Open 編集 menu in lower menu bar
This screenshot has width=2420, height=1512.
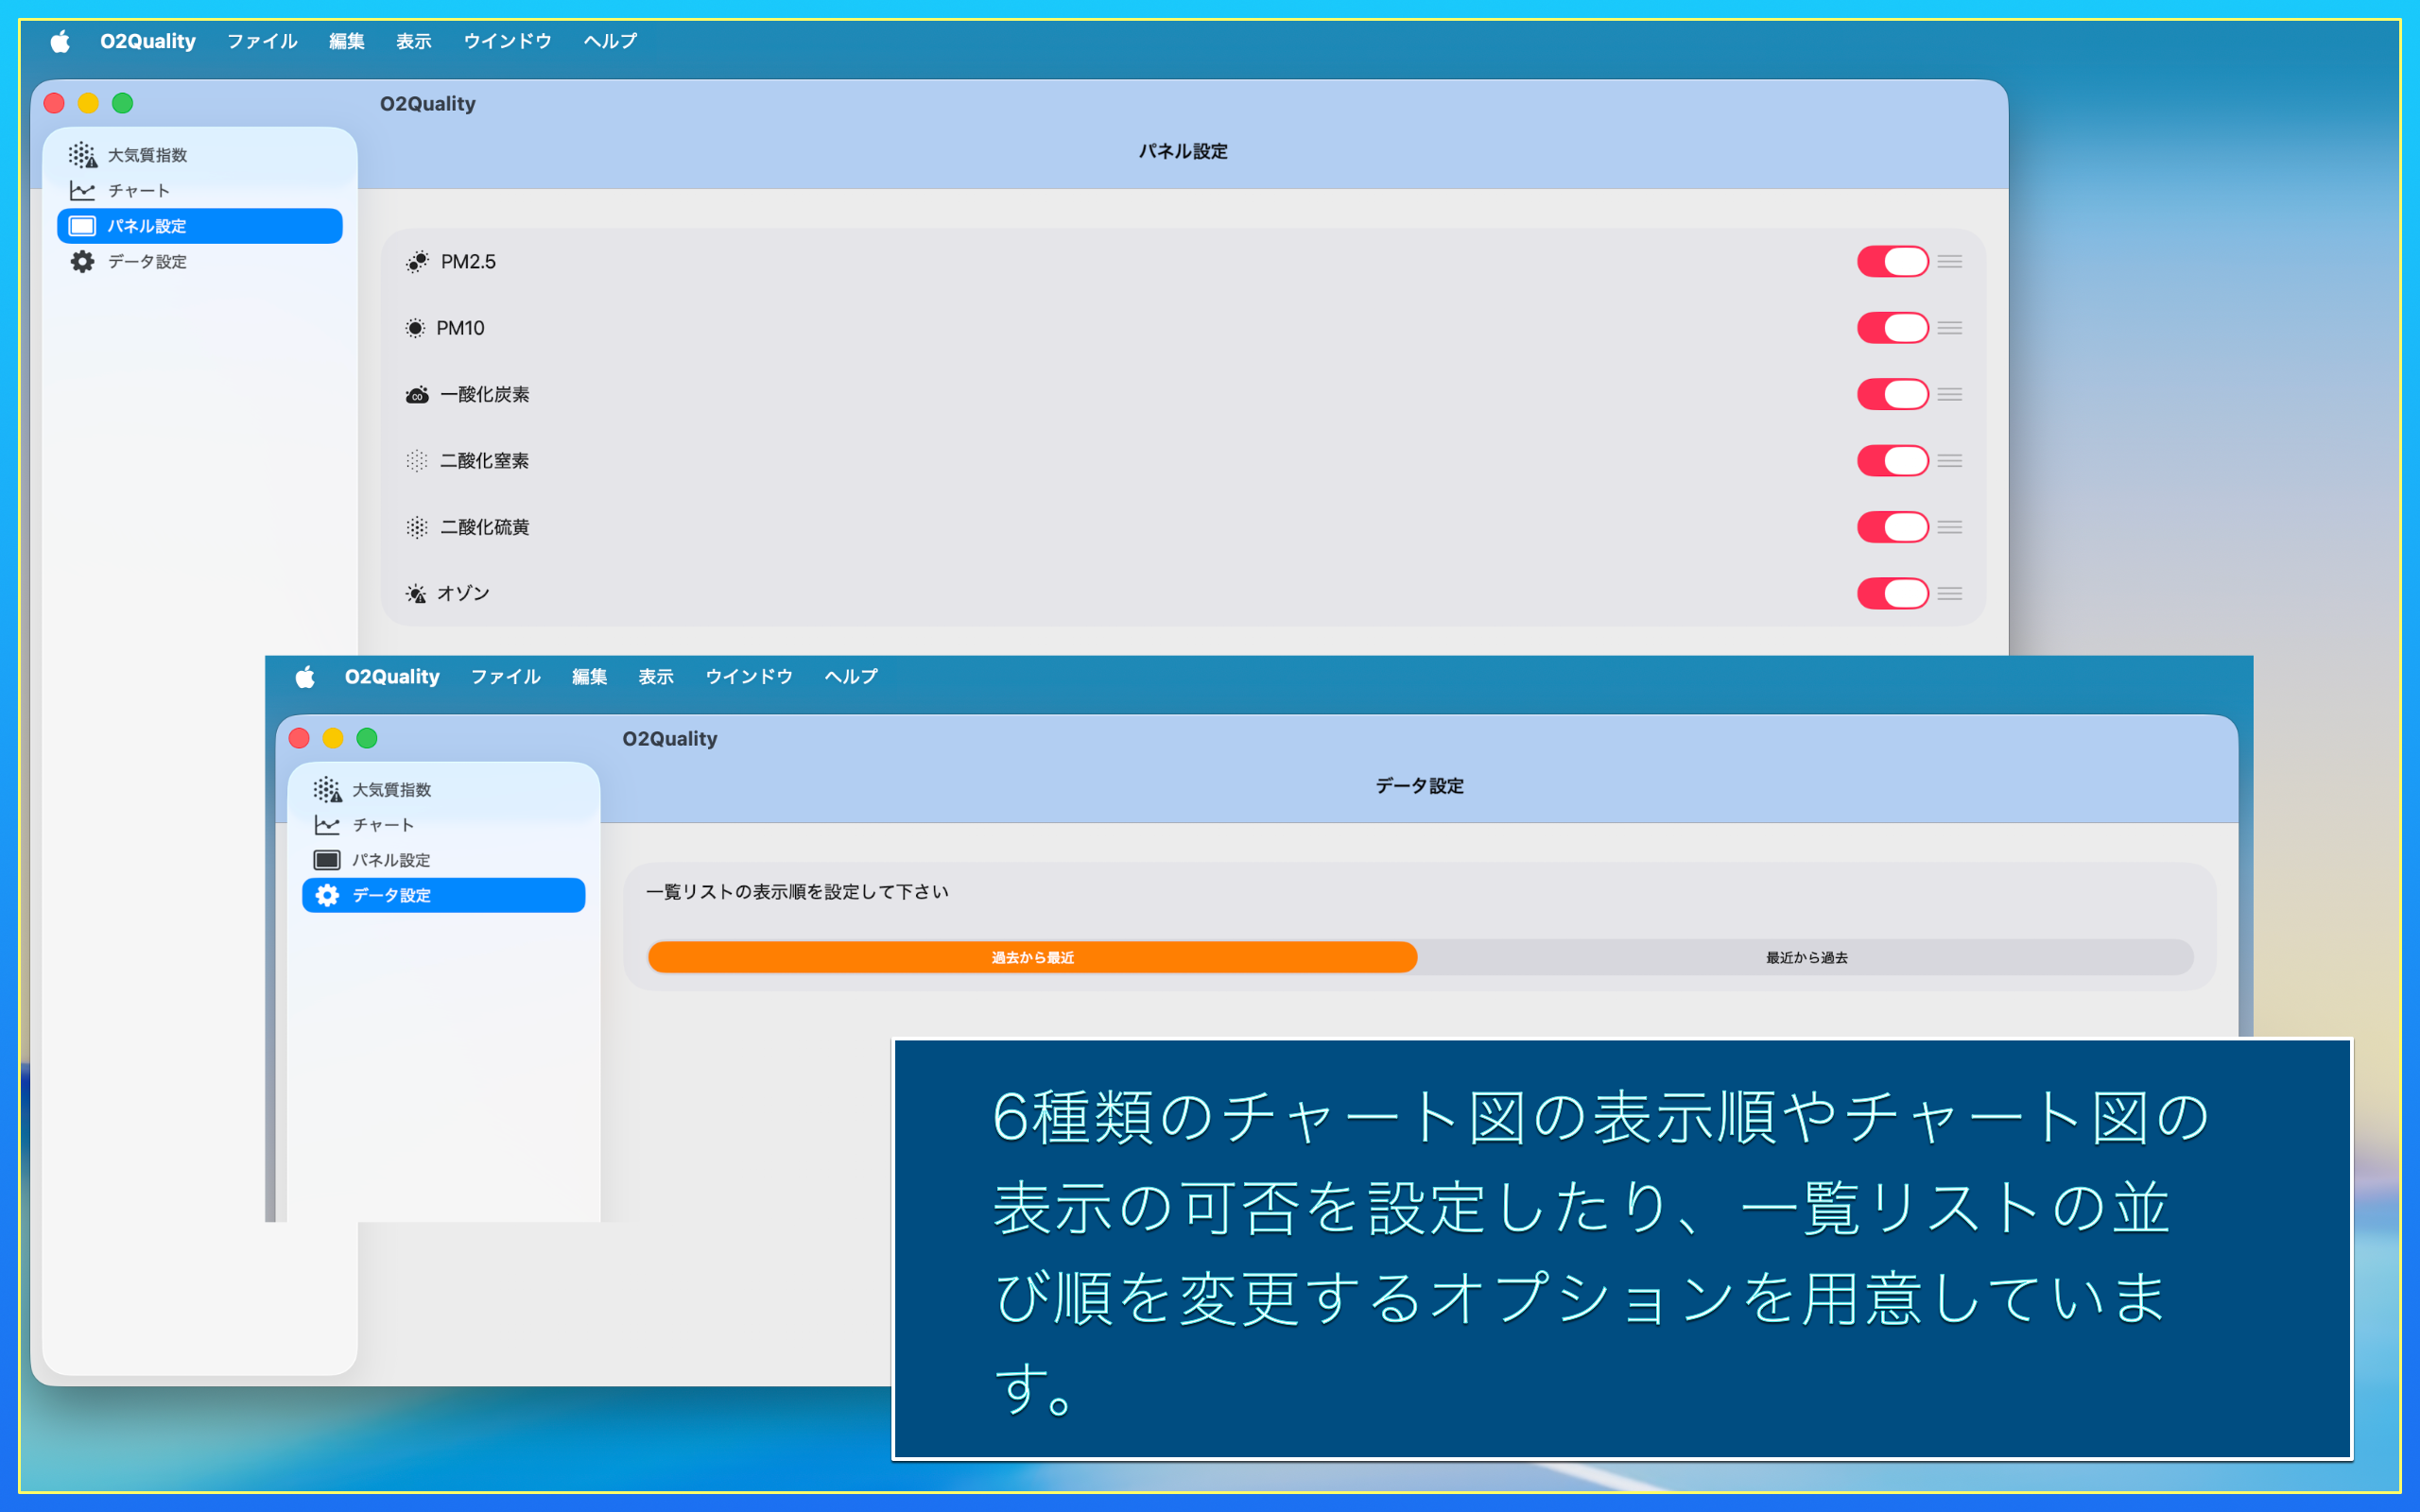[590, 677]
